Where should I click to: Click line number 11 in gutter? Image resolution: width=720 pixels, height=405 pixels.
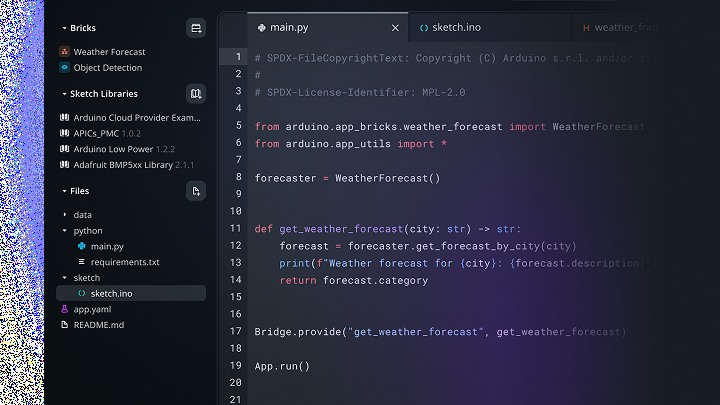[236, 228]
